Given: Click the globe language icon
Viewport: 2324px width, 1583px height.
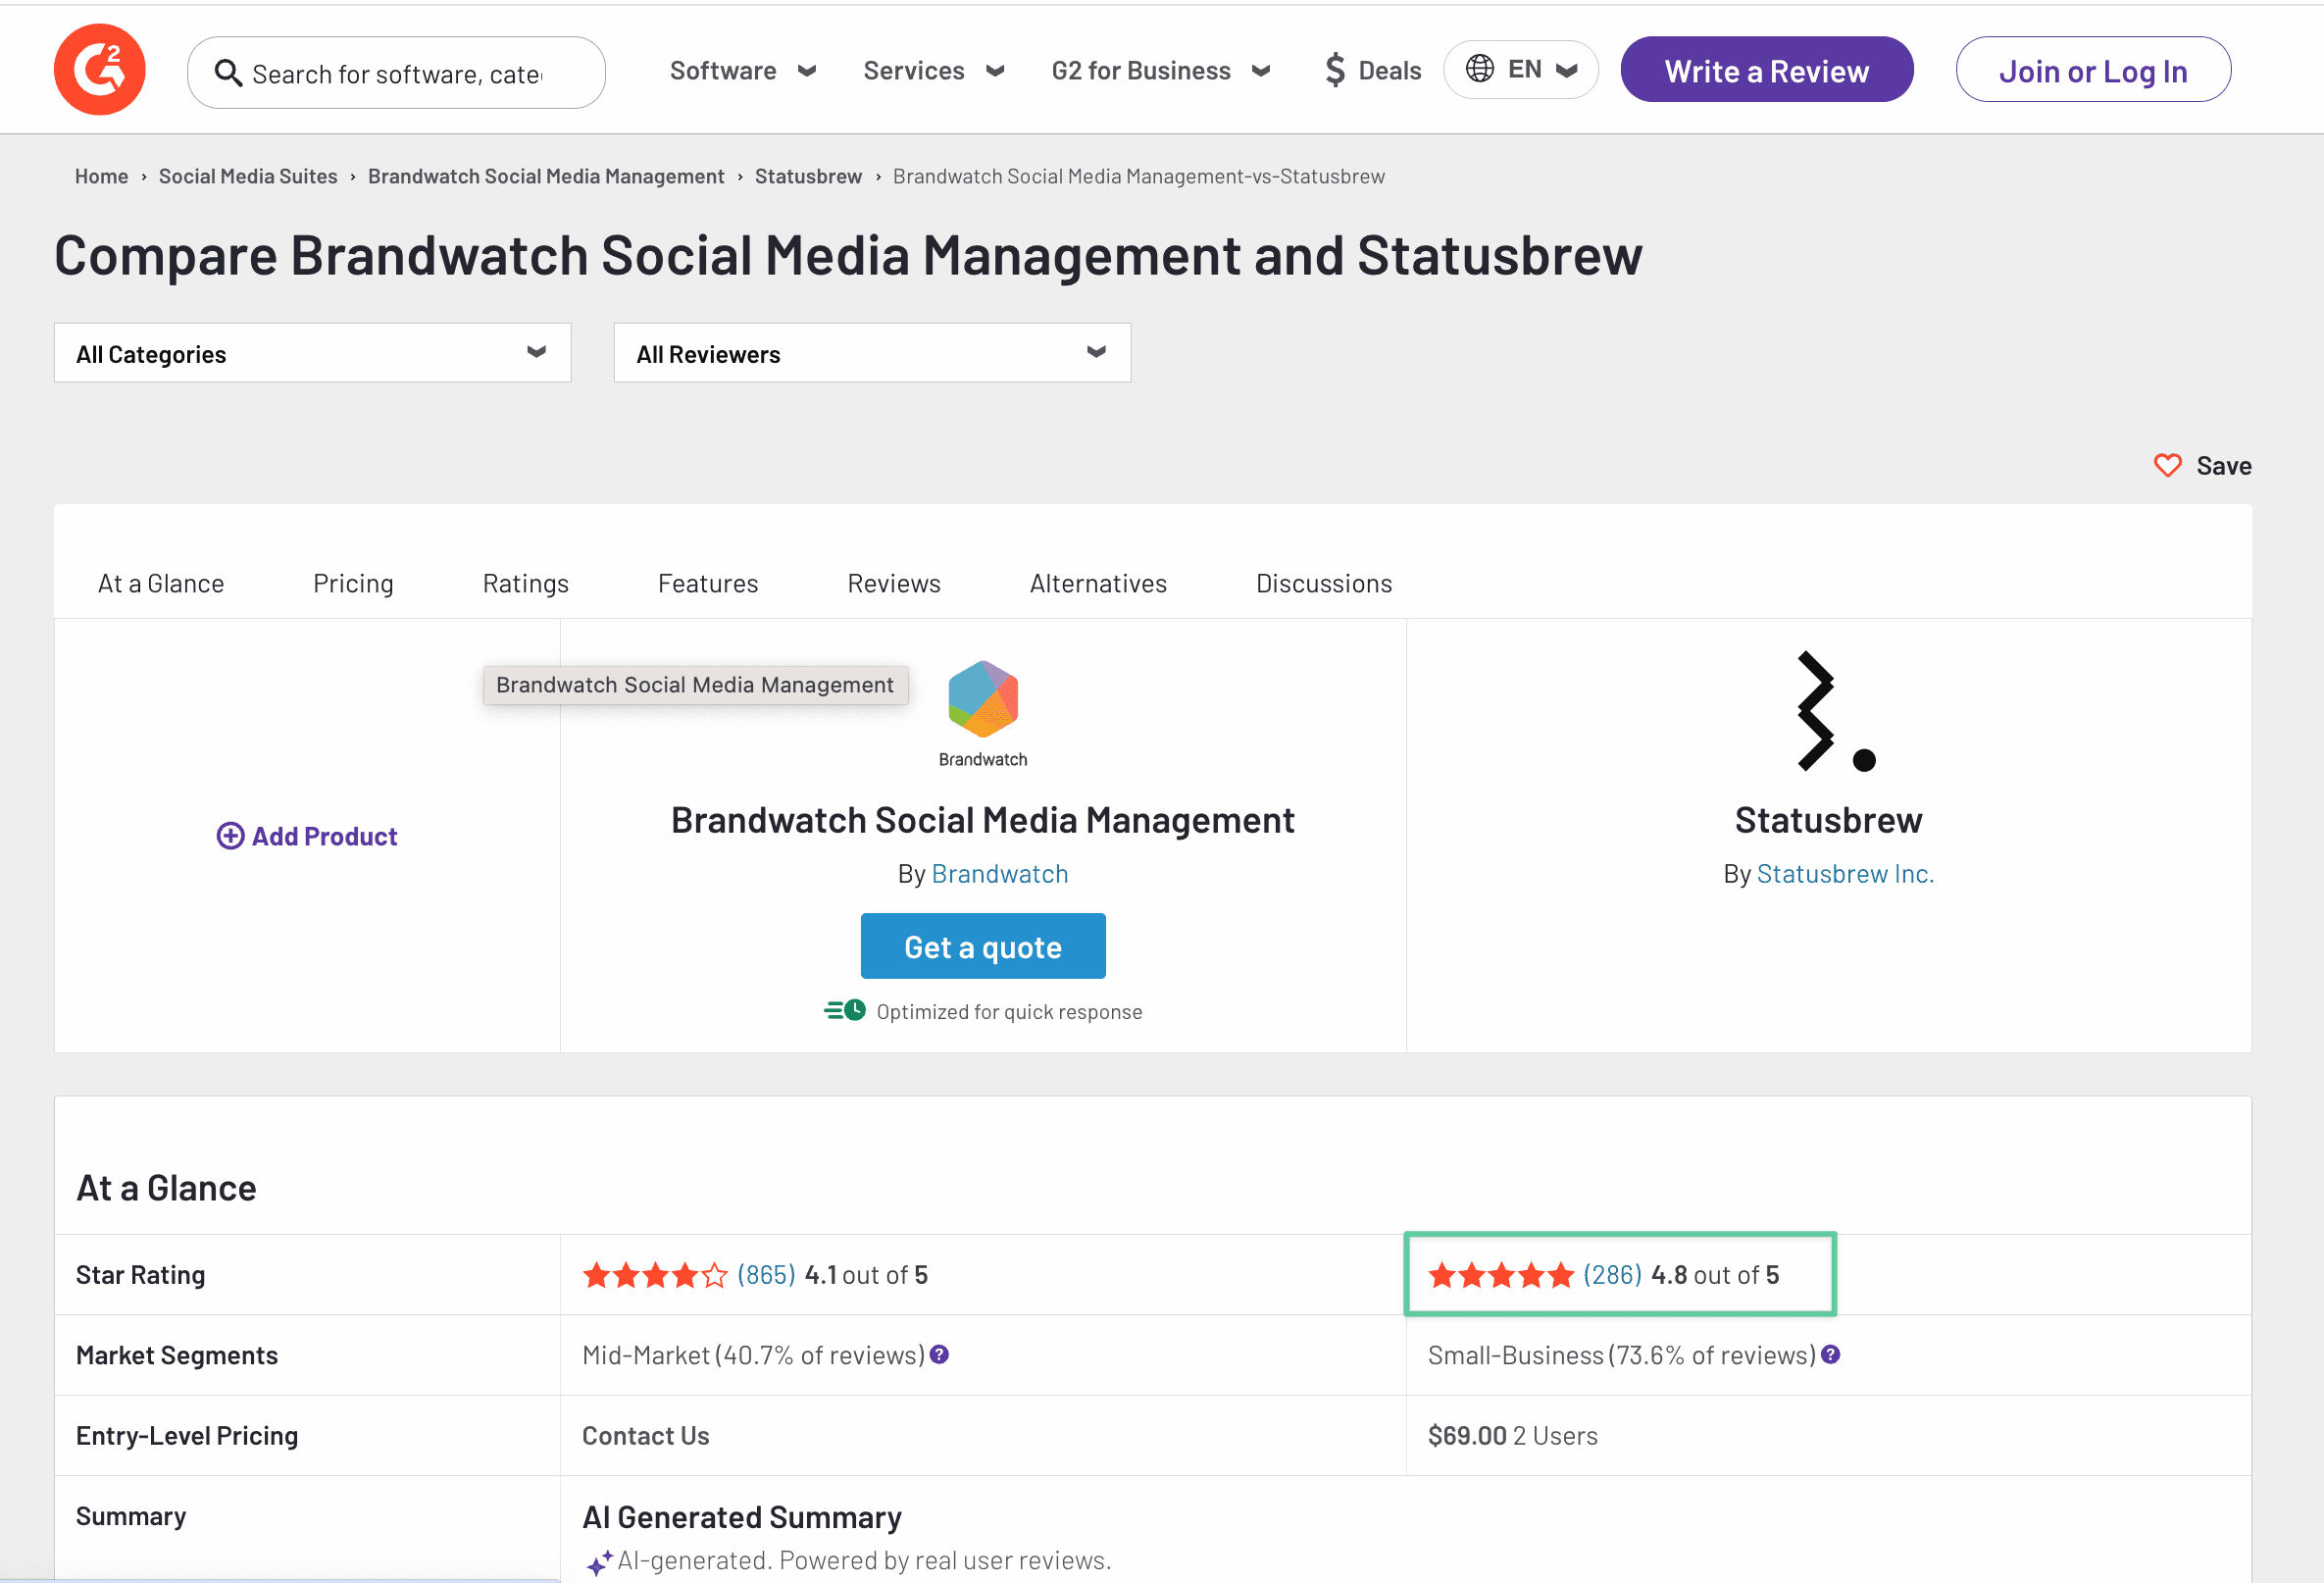Looking at the screenshot, I should [x=1479, y=69].
